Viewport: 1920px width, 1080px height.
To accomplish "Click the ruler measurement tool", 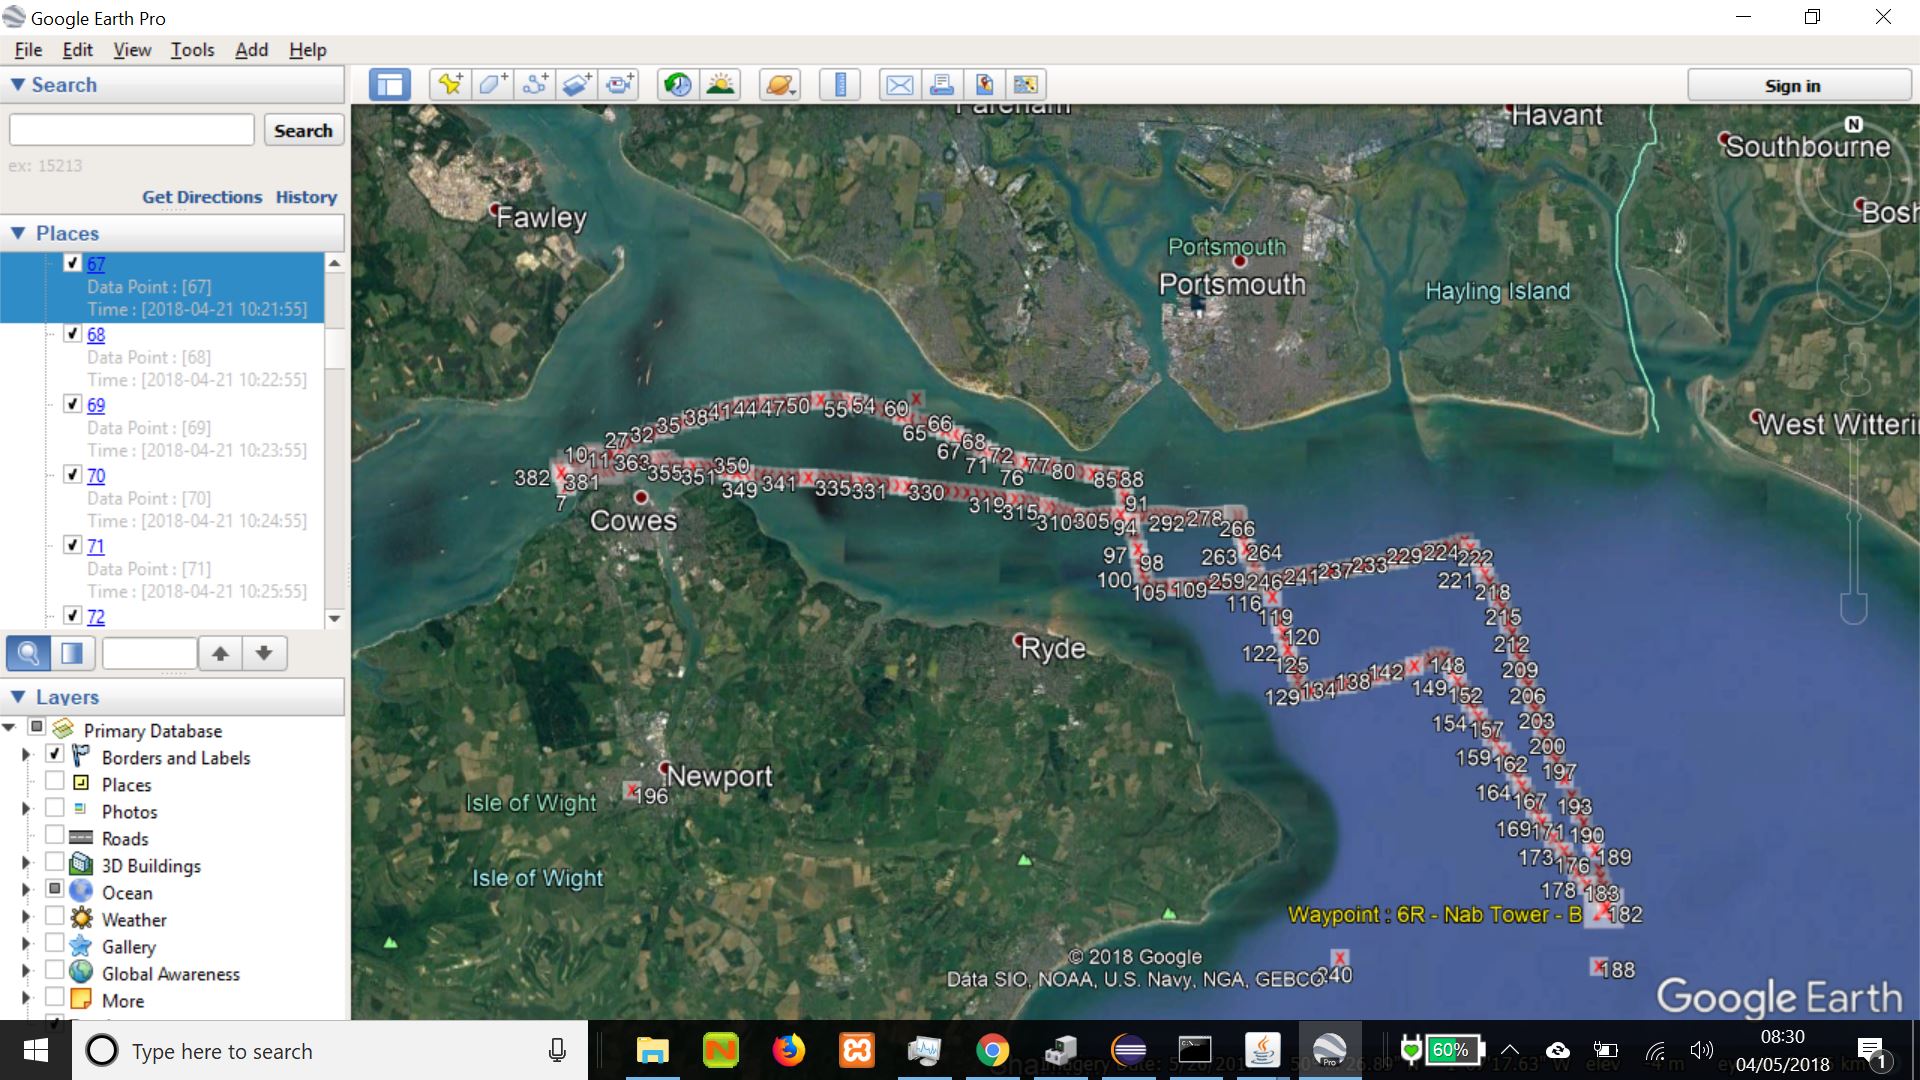I will click(840, 85).
